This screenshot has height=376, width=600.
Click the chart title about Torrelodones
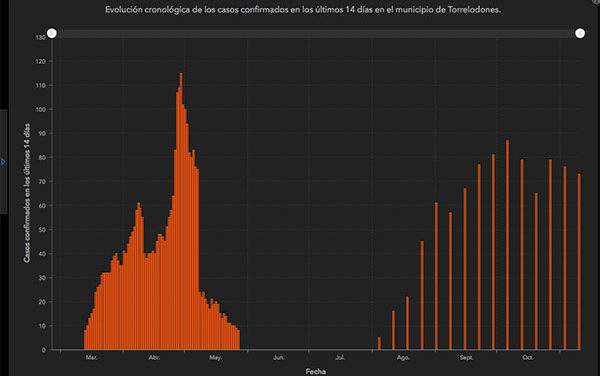[303, 10]
